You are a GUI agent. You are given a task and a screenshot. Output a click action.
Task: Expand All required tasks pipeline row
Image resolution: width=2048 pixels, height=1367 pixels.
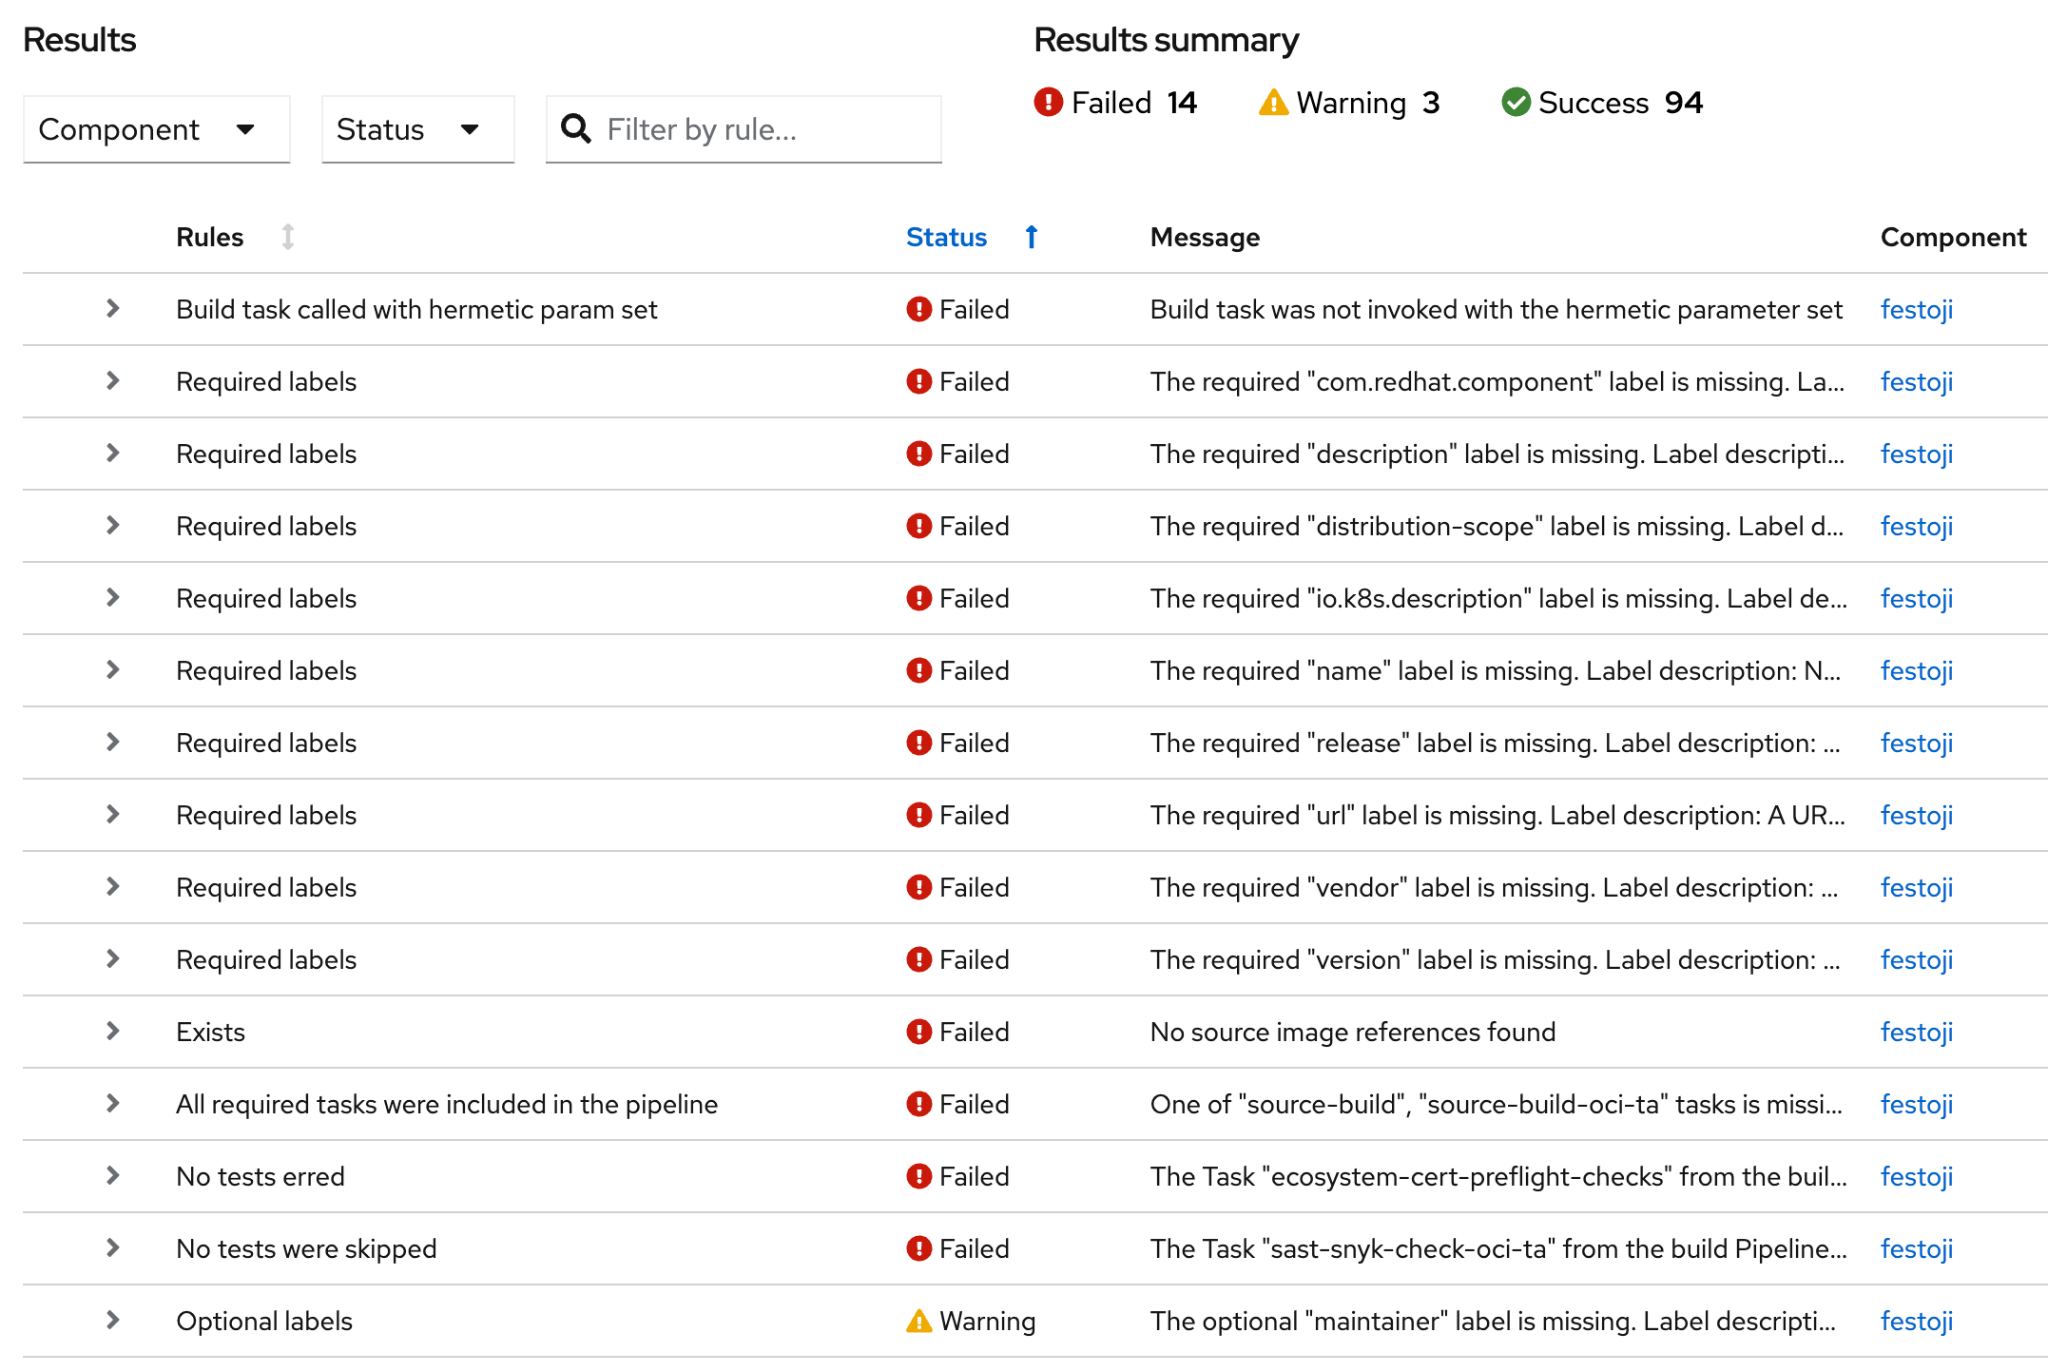113,1103
